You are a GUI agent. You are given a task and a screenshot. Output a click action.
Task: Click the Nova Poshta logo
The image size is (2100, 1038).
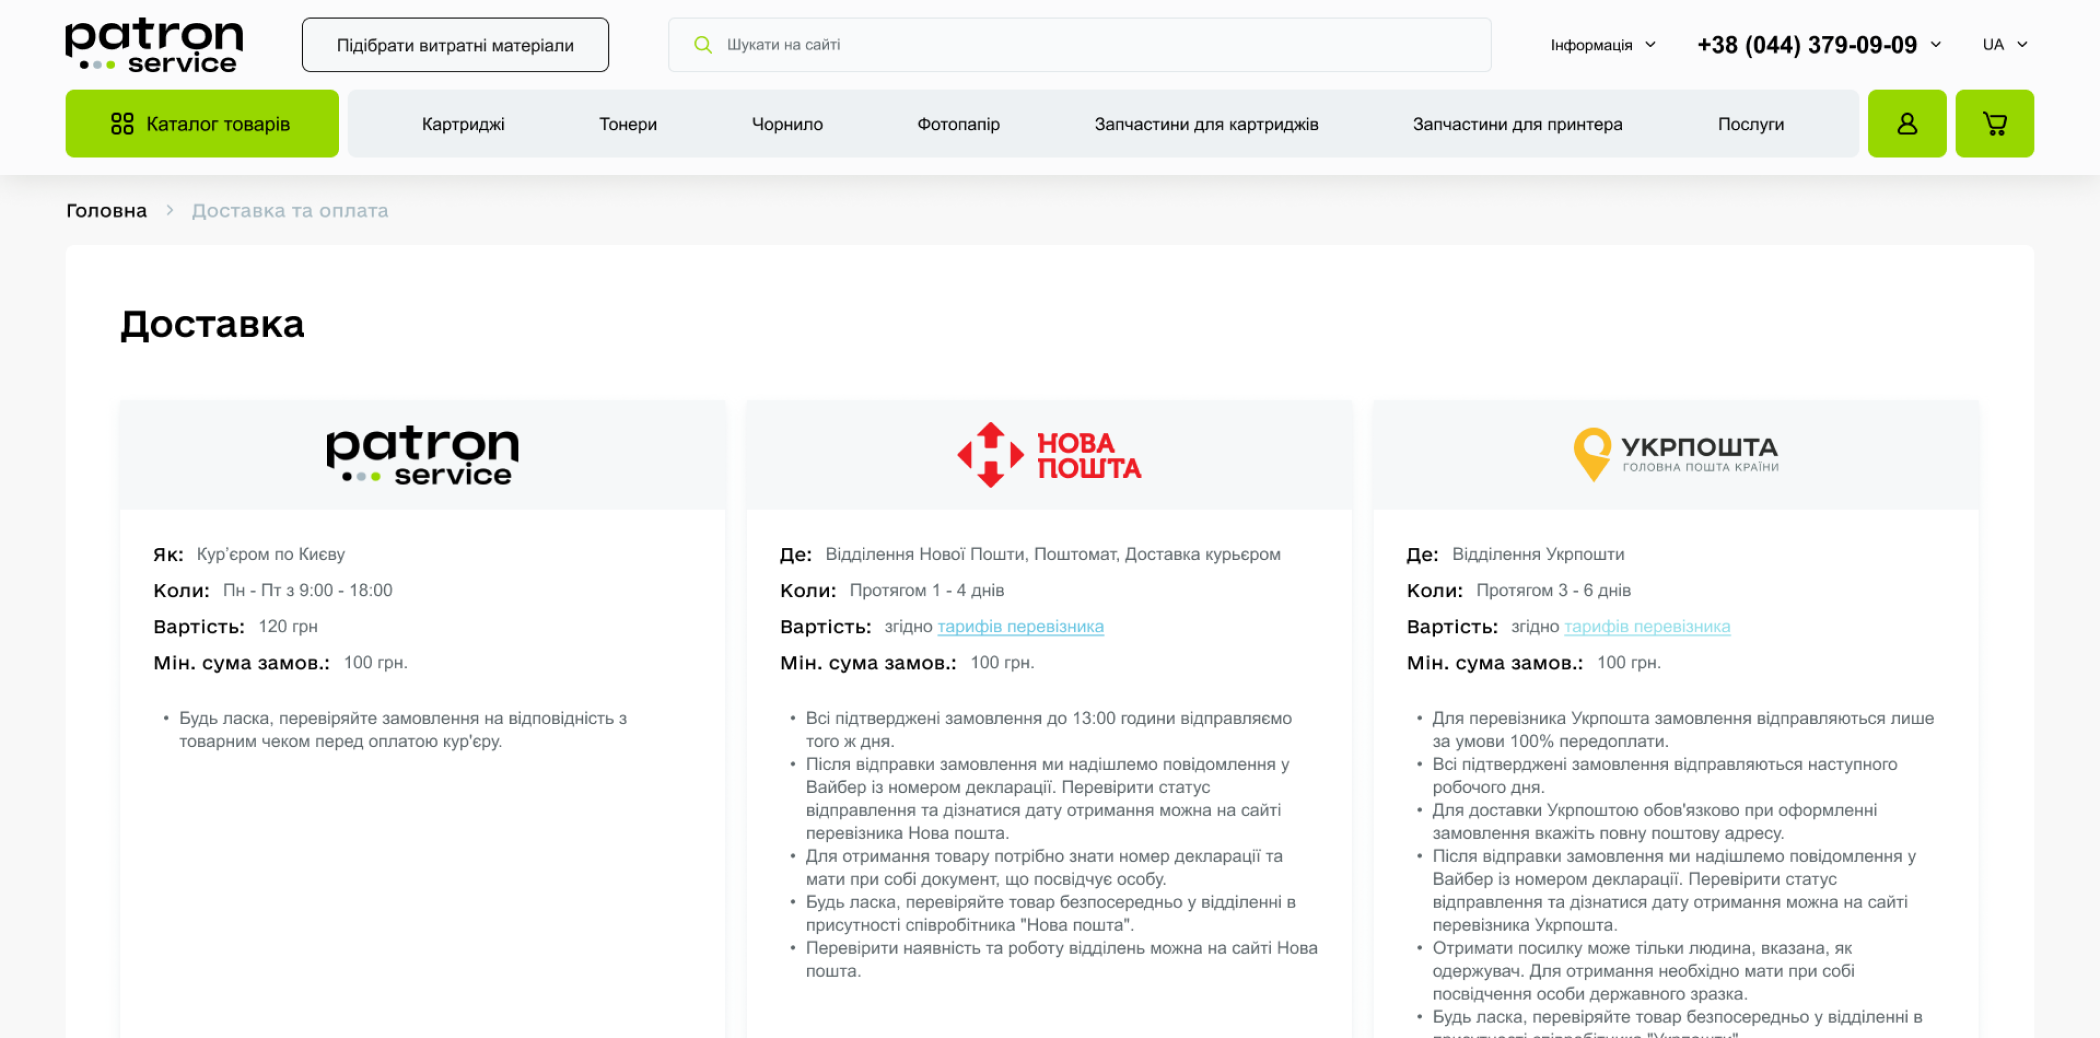(1049, 455)
